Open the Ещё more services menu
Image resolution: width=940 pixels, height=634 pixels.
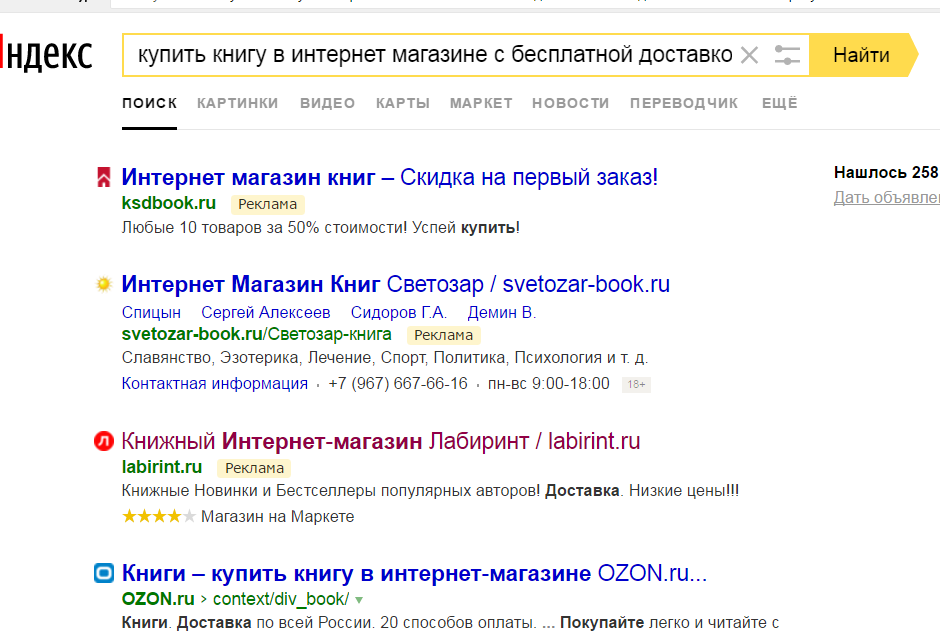(779, 103)
